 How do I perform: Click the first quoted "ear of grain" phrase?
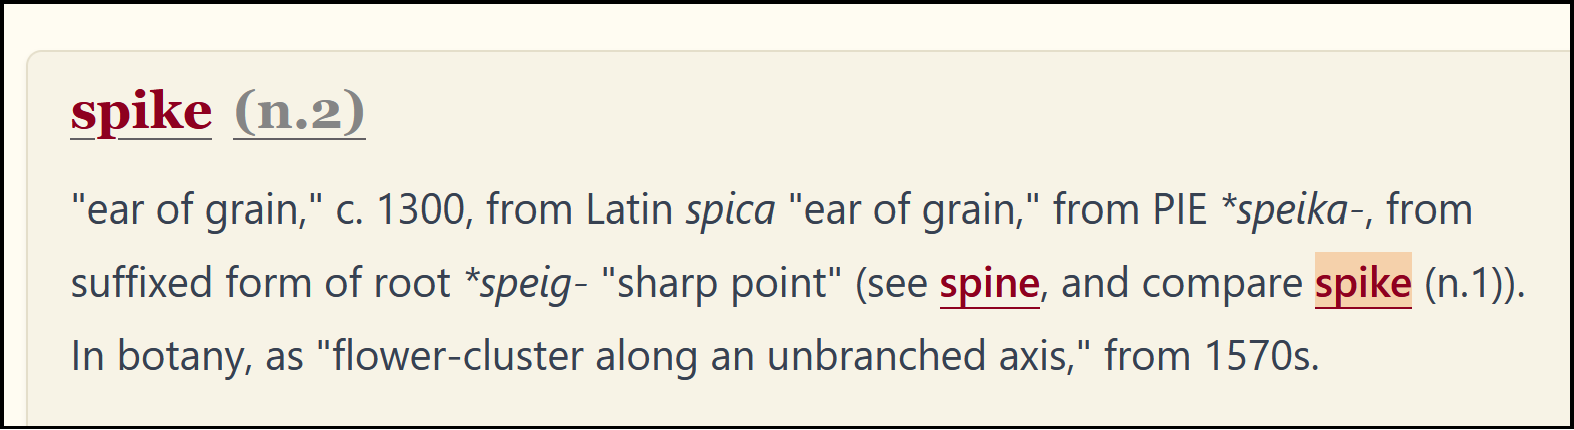point(196,211)
